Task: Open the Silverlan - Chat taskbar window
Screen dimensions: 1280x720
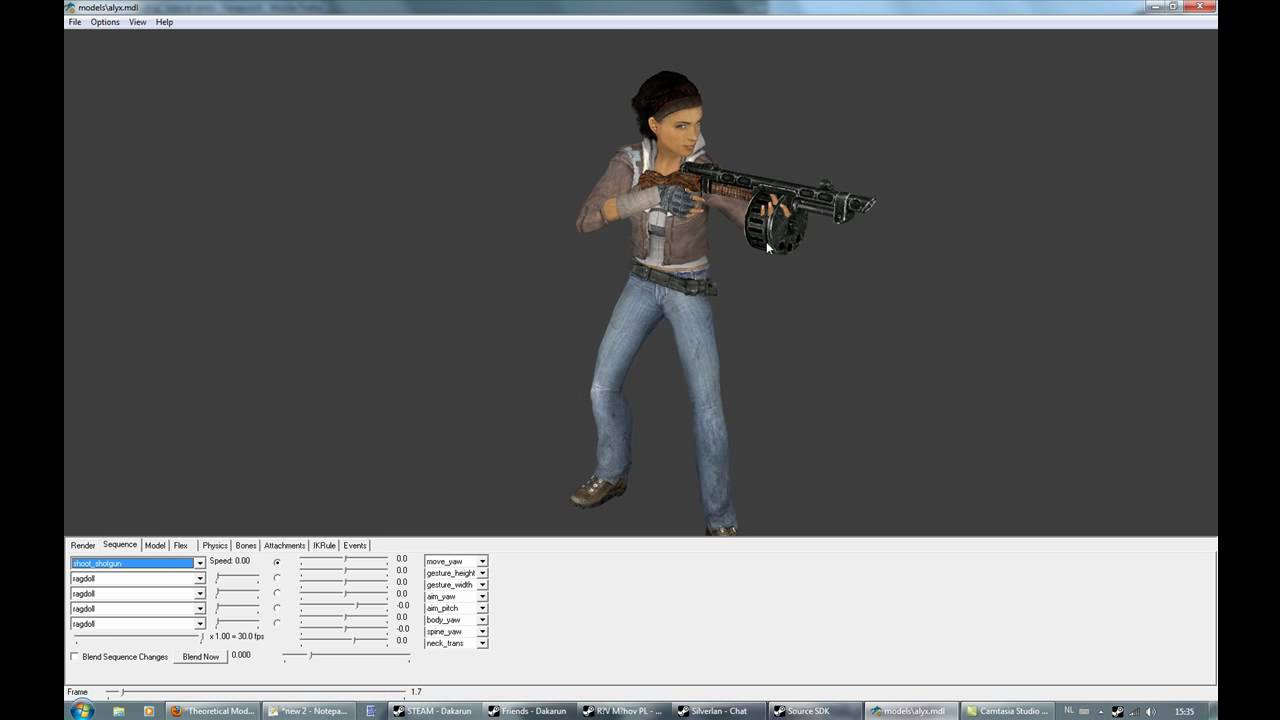Action: click(x=720, y=711)
